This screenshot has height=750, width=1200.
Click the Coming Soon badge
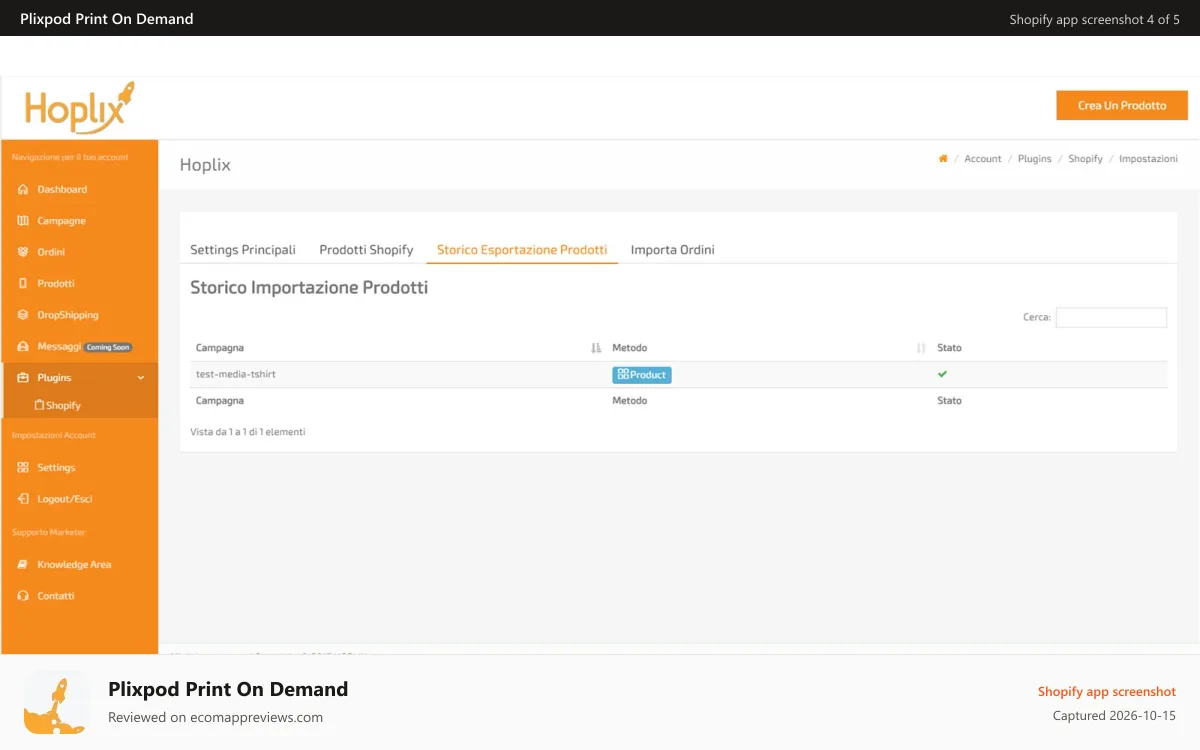tap(108, 347)
